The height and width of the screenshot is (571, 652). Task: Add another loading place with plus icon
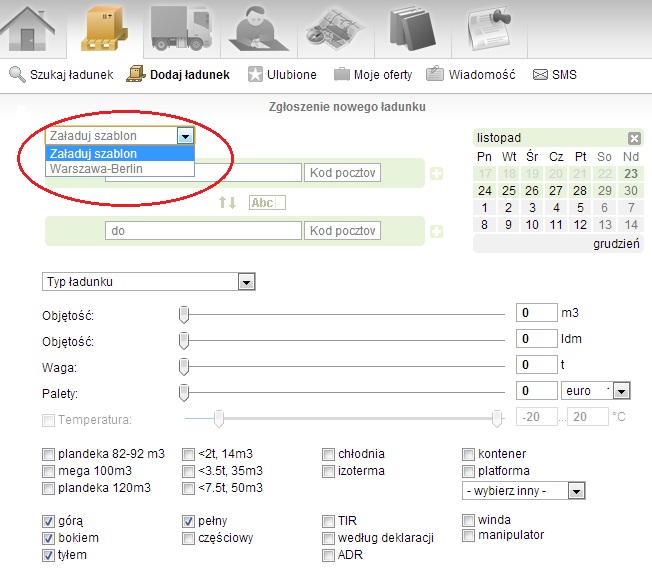pos(437,173)
